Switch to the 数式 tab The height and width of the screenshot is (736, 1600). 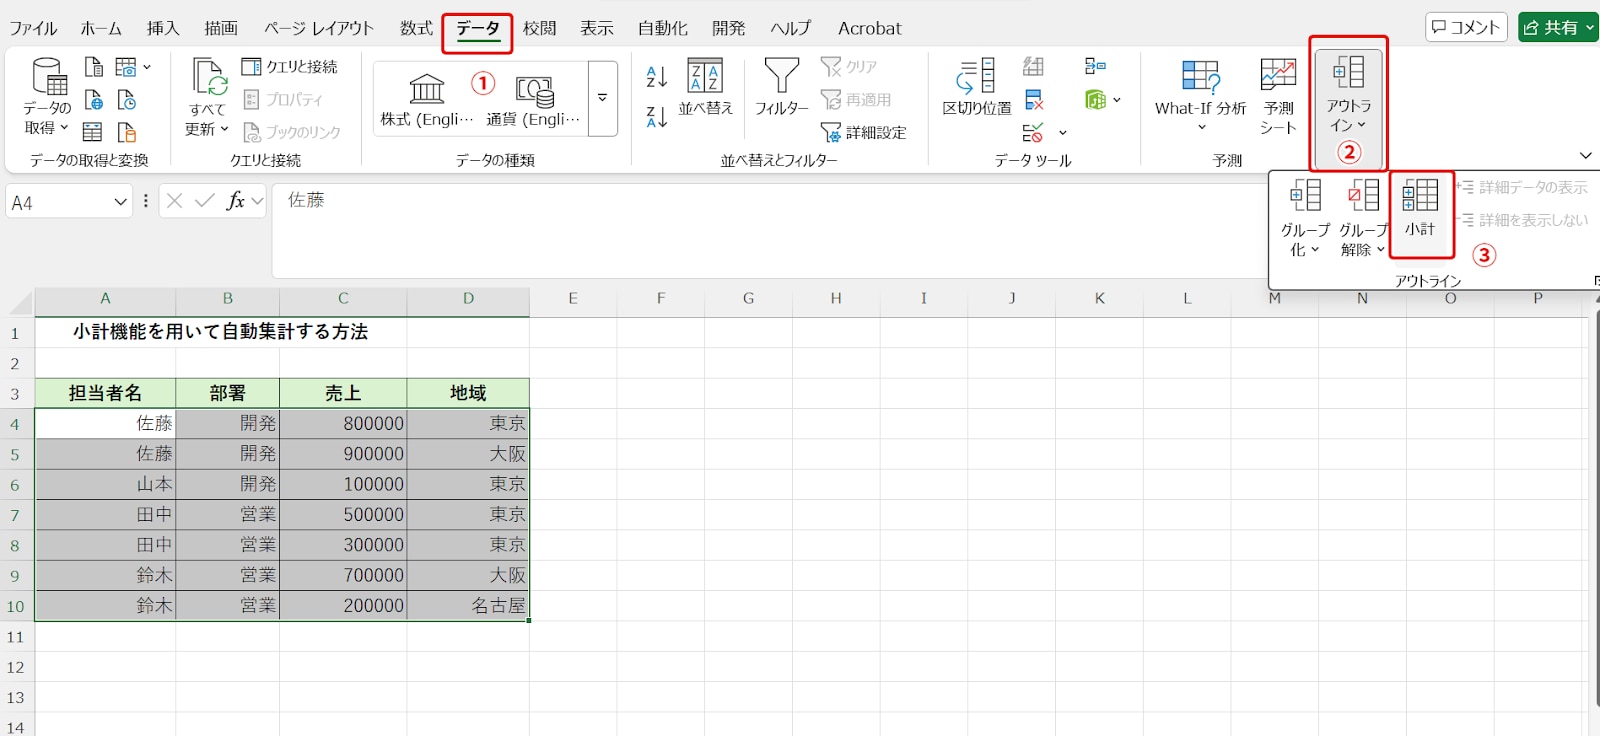[x=416, y=28]
